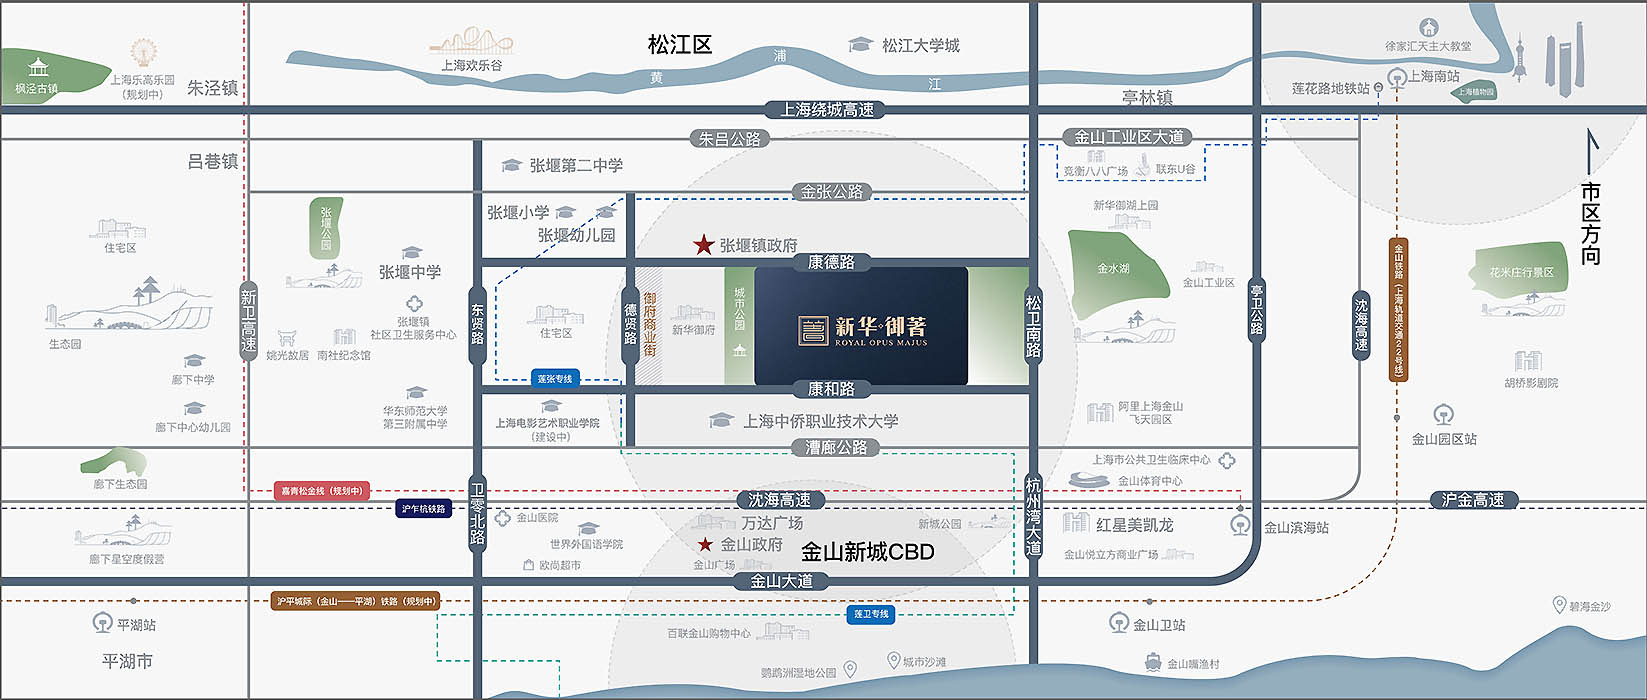Click the 沪金高速 road label
This screenshot has width=1647, height=700.
point(1474,500)
